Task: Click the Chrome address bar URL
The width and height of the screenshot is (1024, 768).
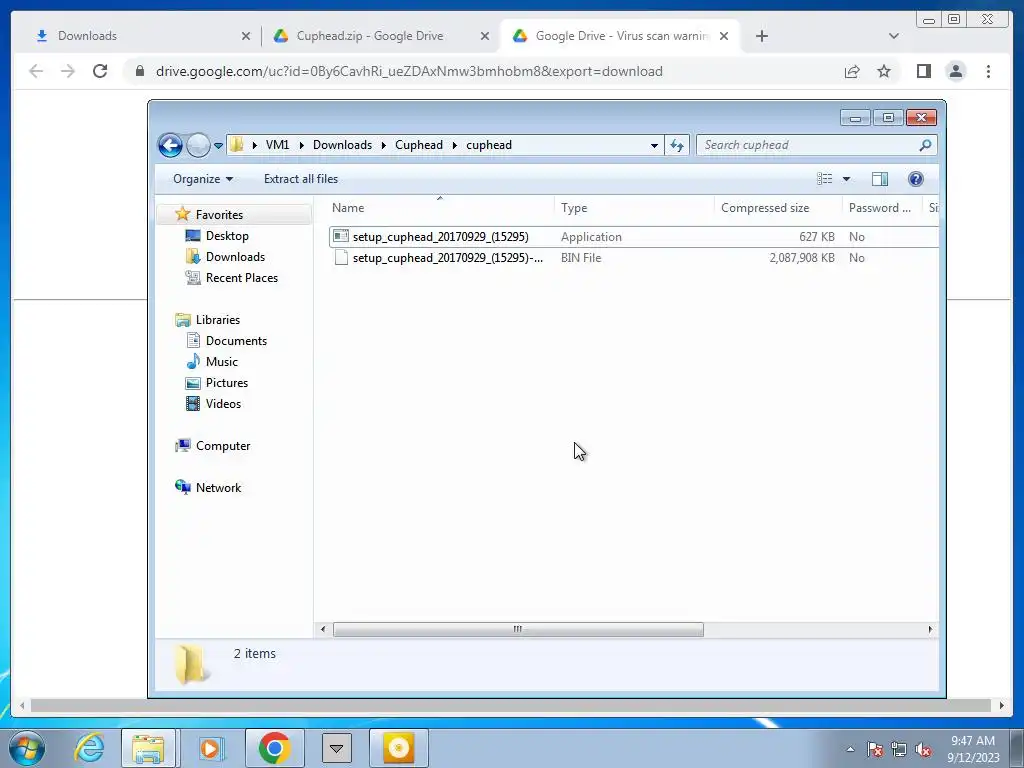Action: [x=409, y=71]
